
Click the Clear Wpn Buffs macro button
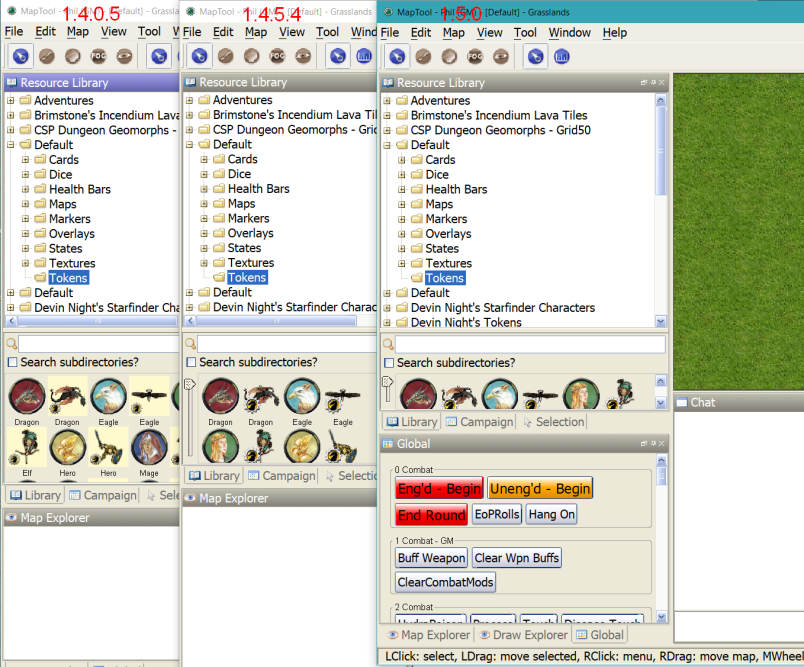516,558
